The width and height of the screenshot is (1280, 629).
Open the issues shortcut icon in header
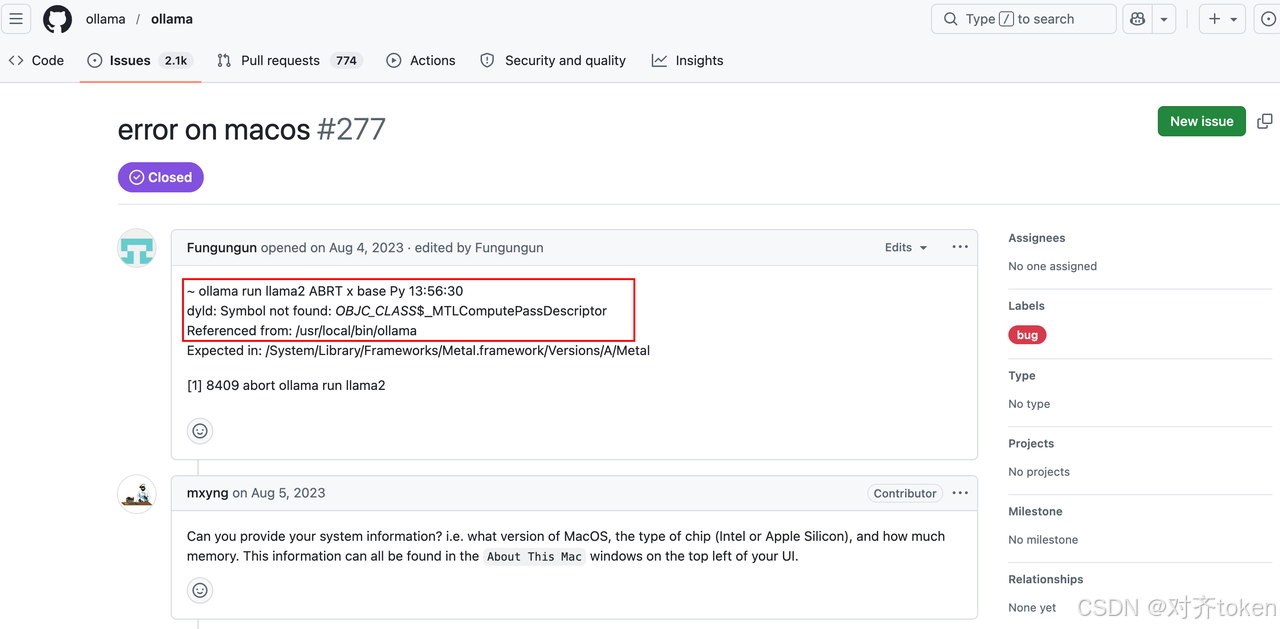(1268, 19)
